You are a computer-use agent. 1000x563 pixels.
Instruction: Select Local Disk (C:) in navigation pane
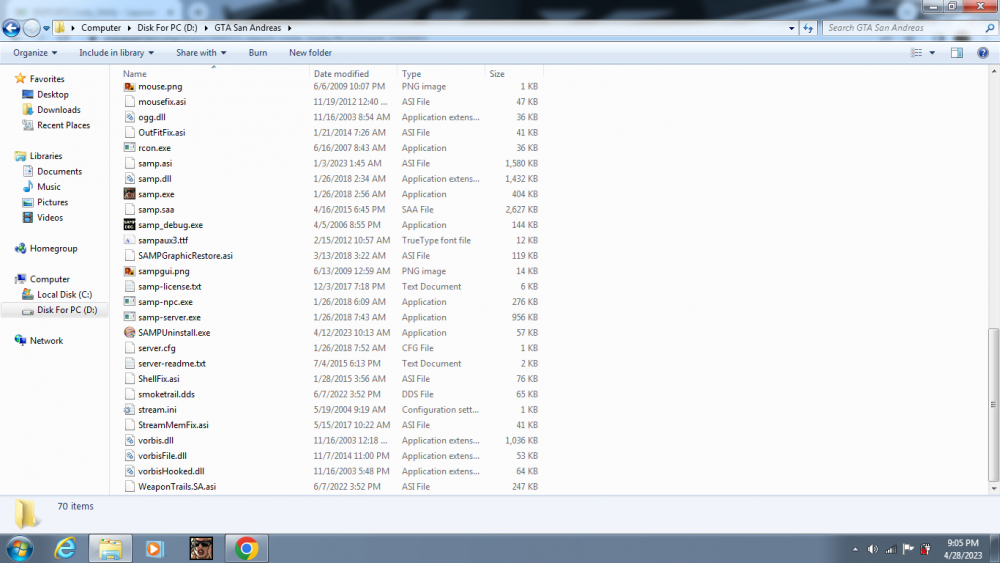tap(64, 295)
